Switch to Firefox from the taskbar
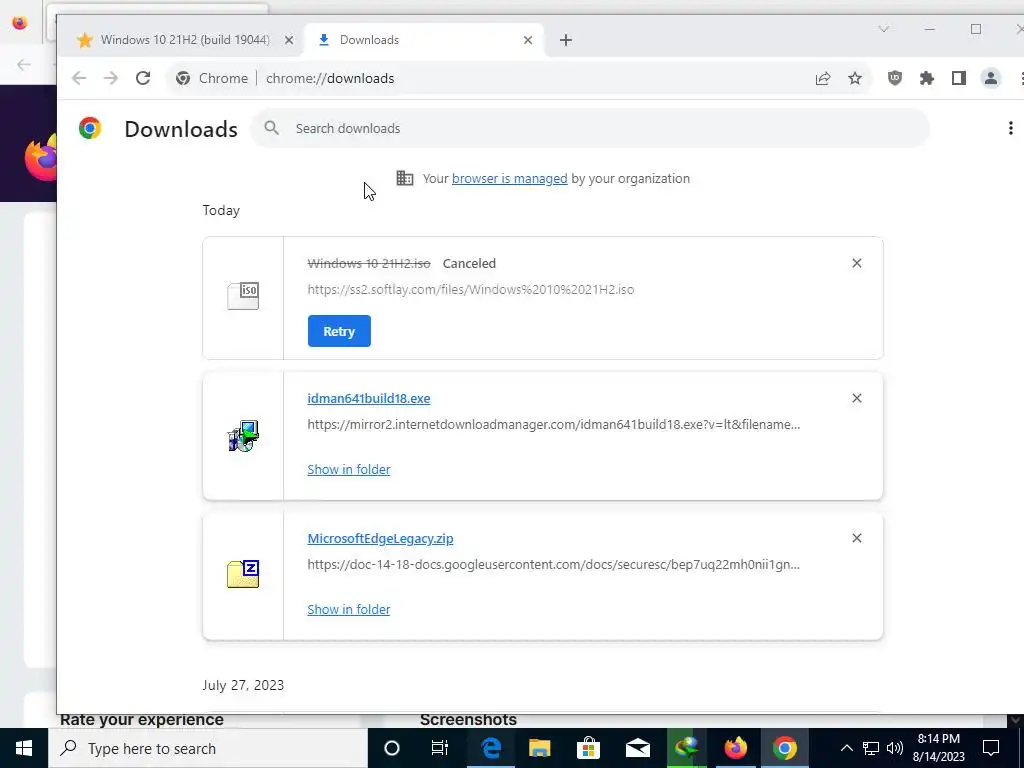 (735, 748)
